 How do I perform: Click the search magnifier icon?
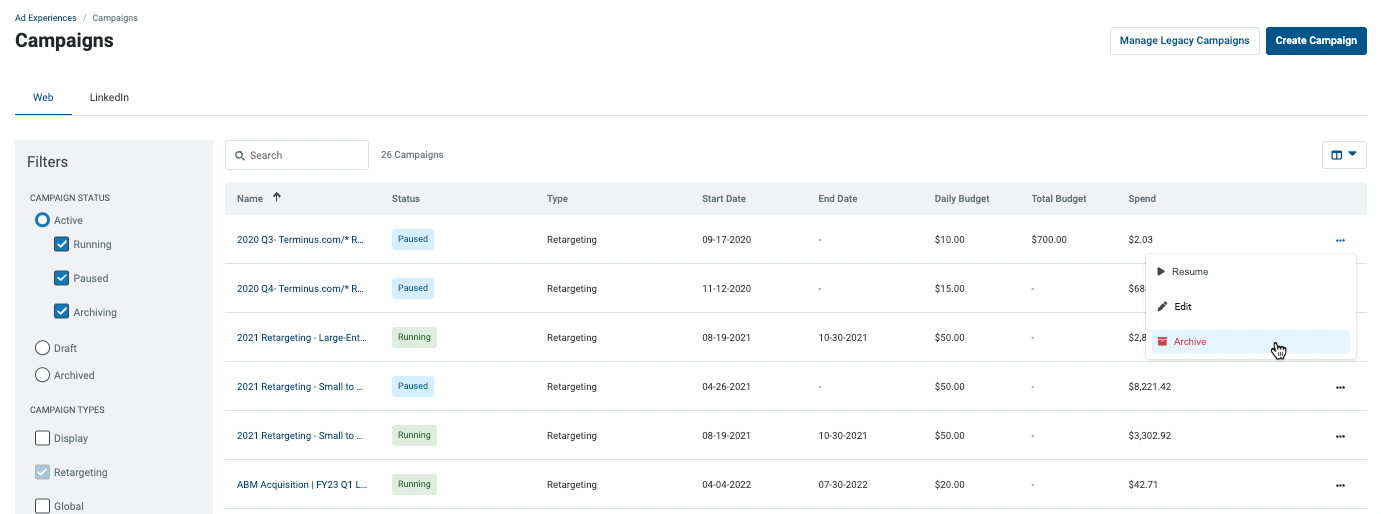pyautogui.click(x=240, y=155)
